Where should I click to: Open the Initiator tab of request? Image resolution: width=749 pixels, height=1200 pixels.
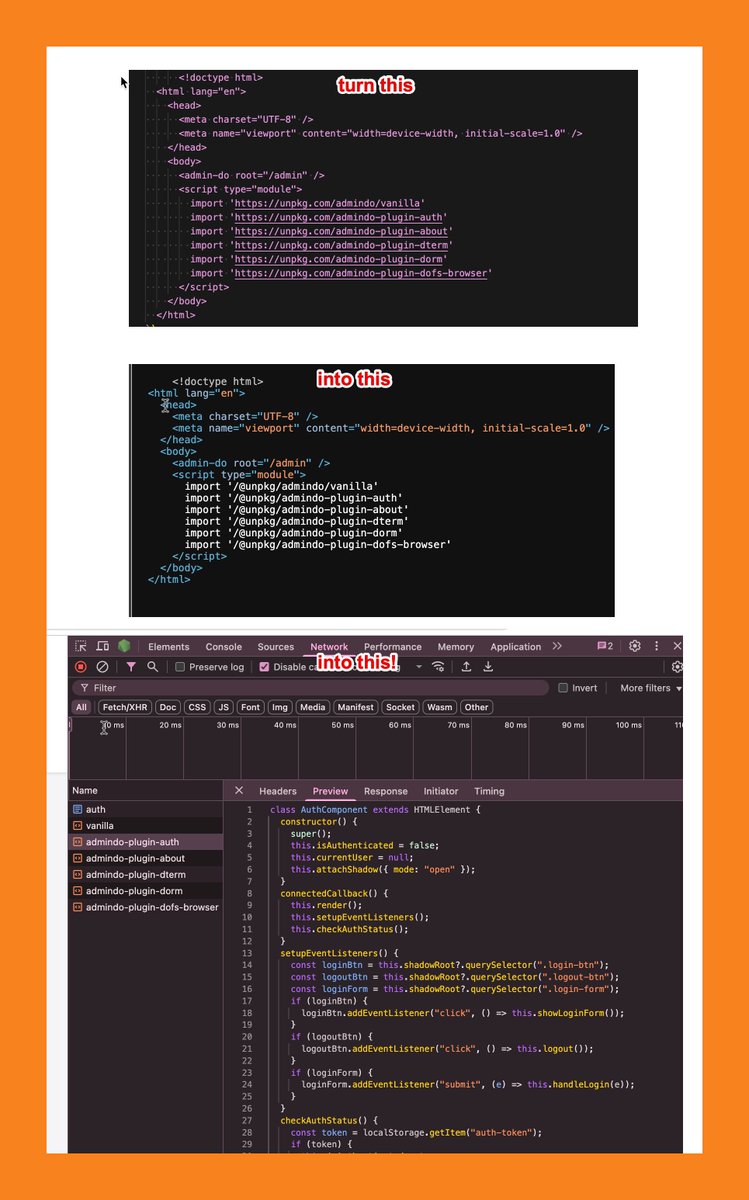pos(441,791)
